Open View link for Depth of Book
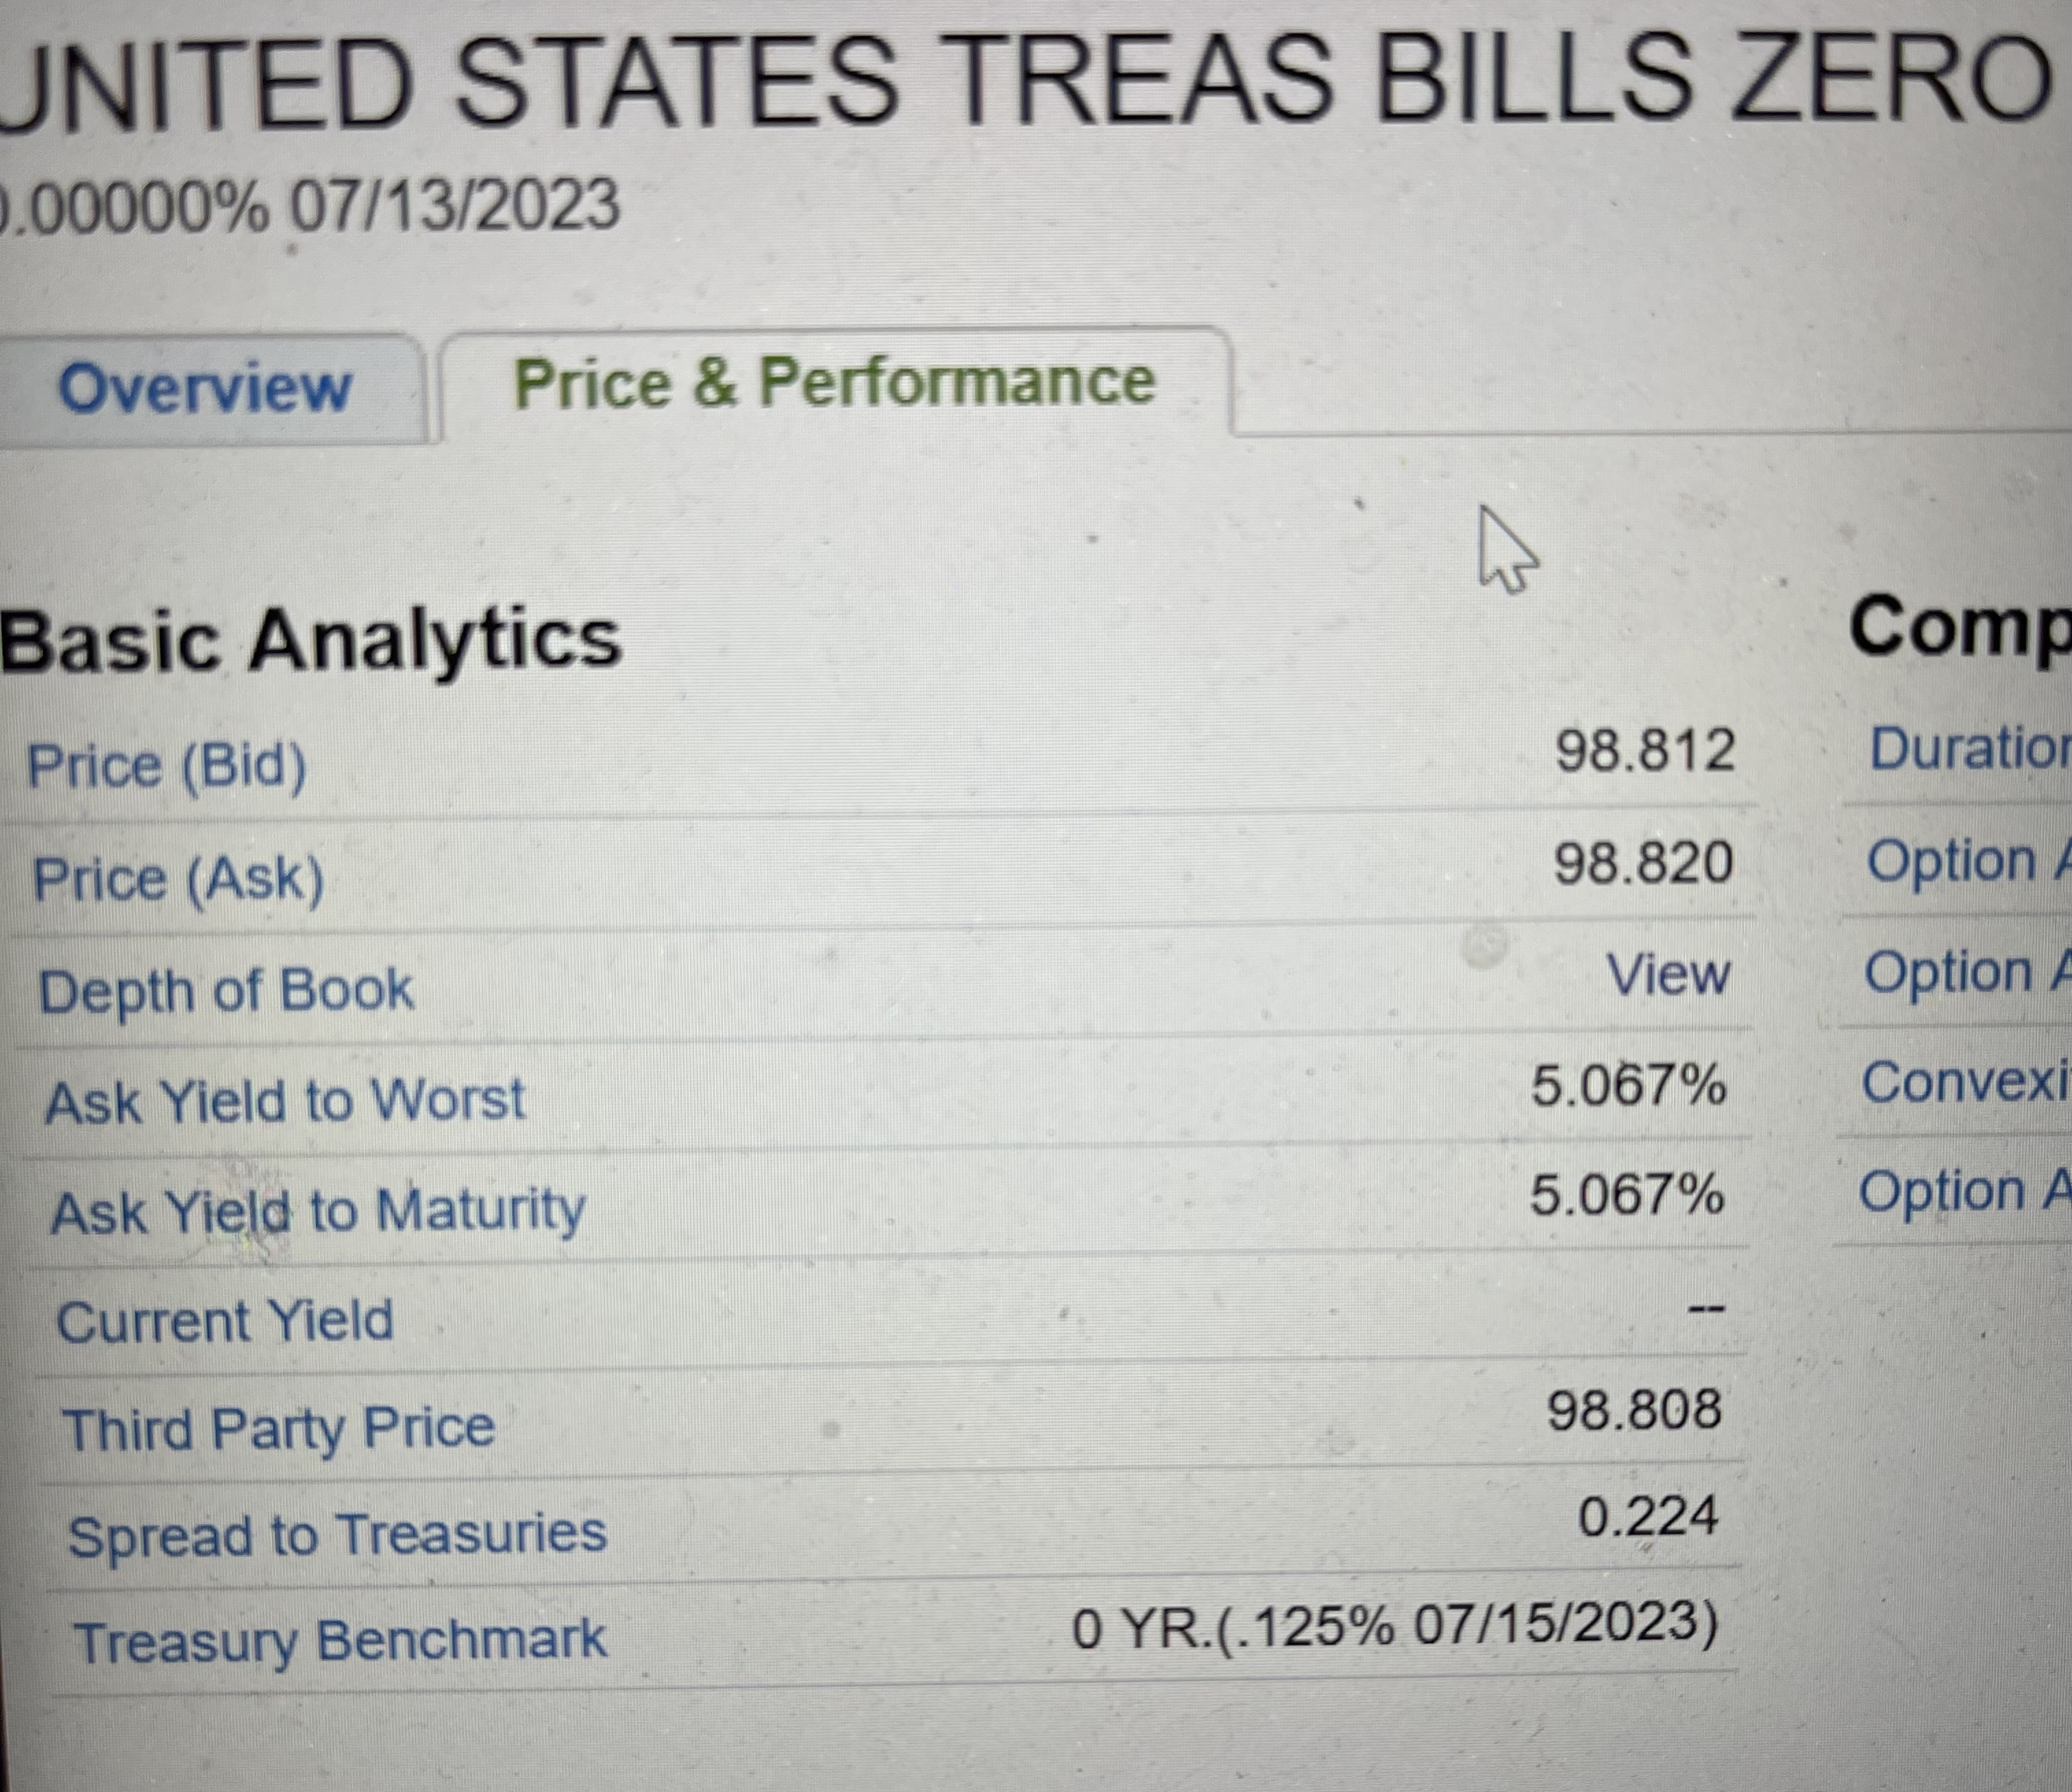The image size is (2072, 1792). click(1668, 974)
